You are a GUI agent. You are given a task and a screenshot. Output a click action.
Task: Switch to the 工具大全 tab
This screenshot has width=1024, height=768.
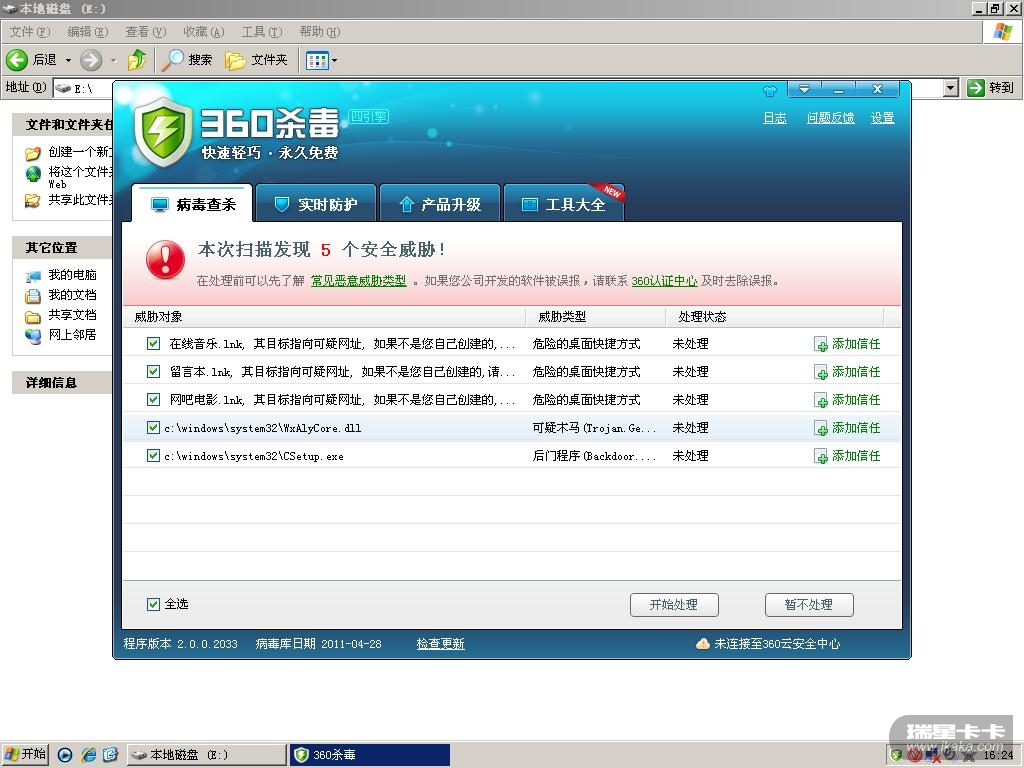tap(564, 204)
